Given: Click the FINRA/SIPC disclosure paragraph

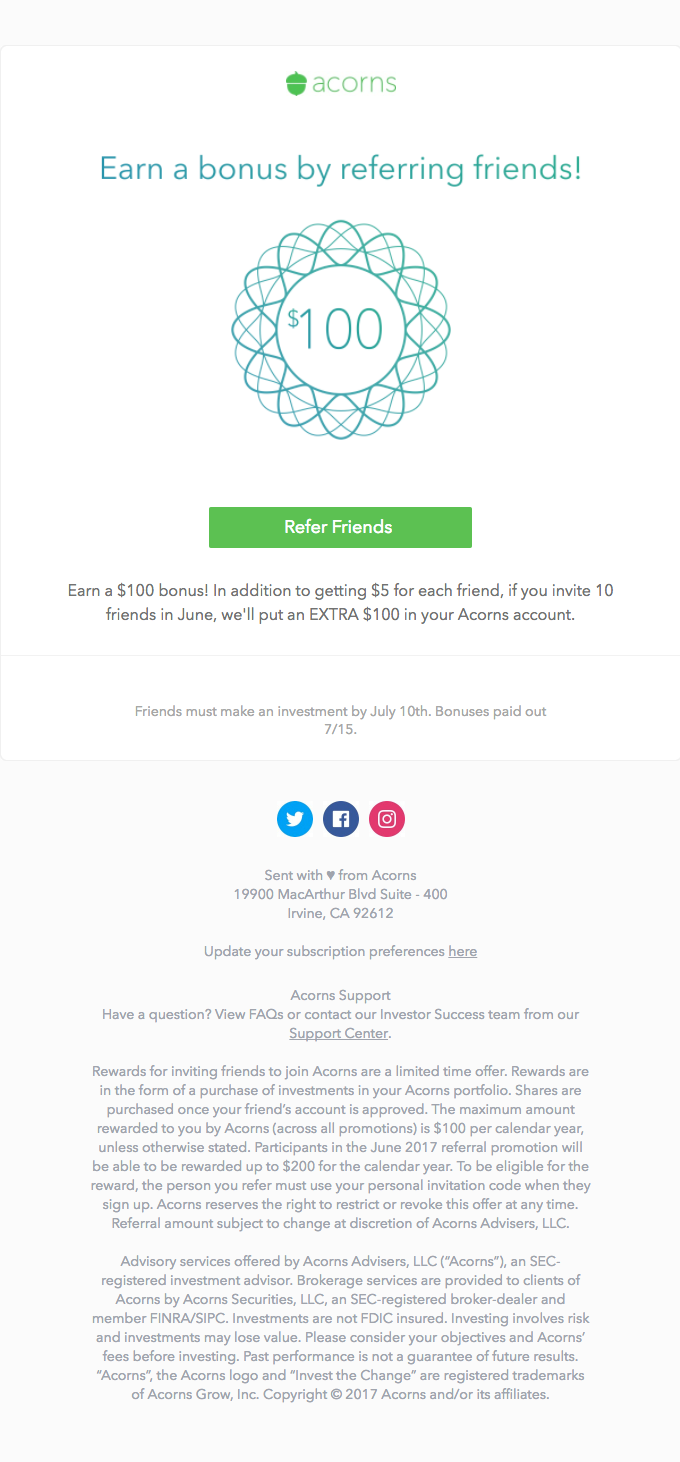Looking at the screenshot, I should click(x=340, y=1327).
